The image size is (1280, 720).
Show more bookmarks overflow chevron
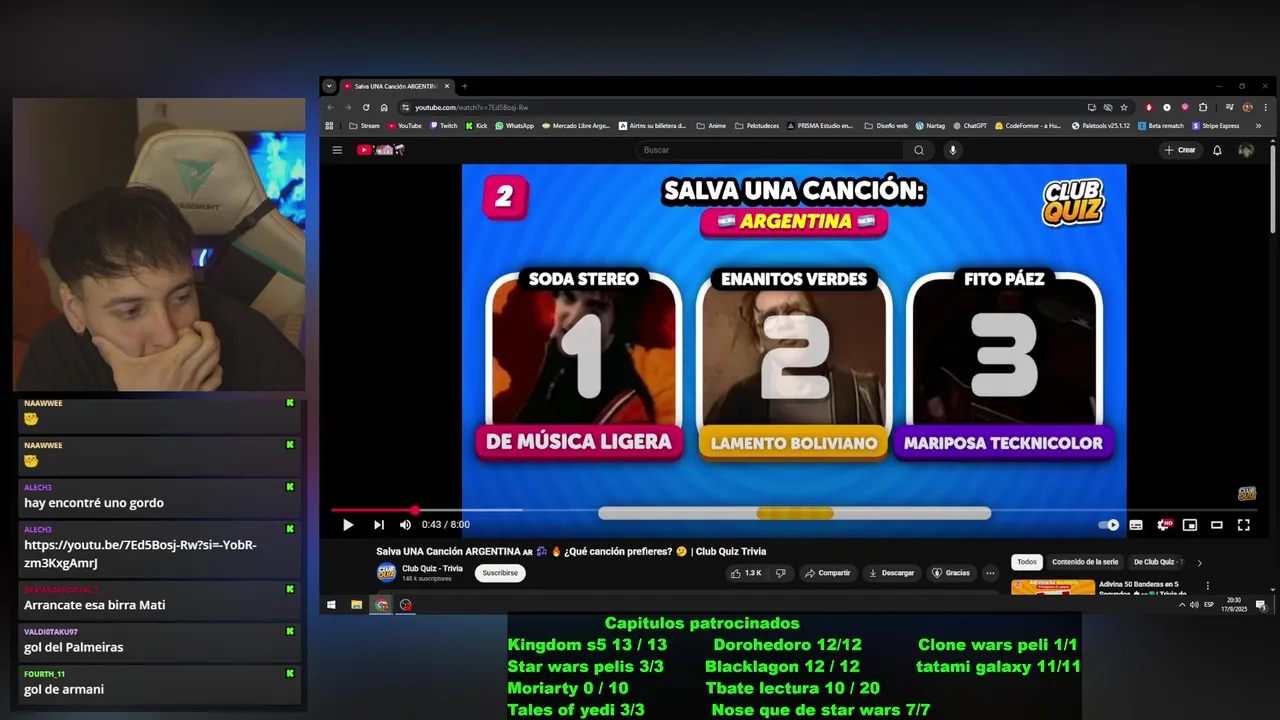pyautogui.click(x=1258, y=126)
